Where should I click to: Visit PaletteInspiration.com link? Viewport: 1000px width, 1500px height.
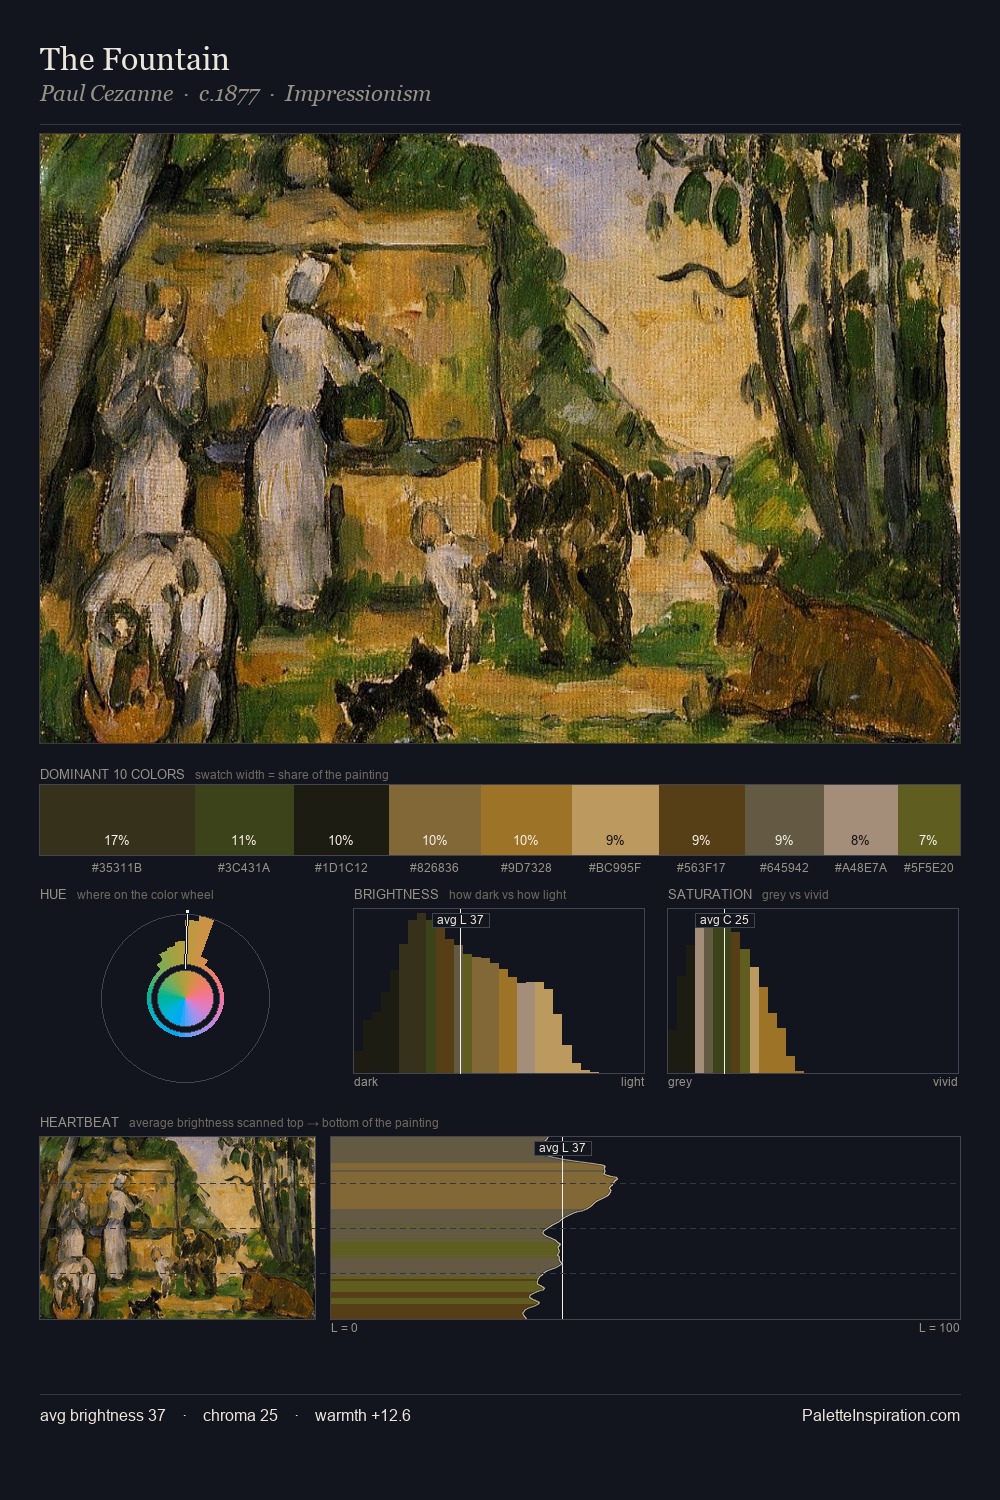click(881, 1415)
